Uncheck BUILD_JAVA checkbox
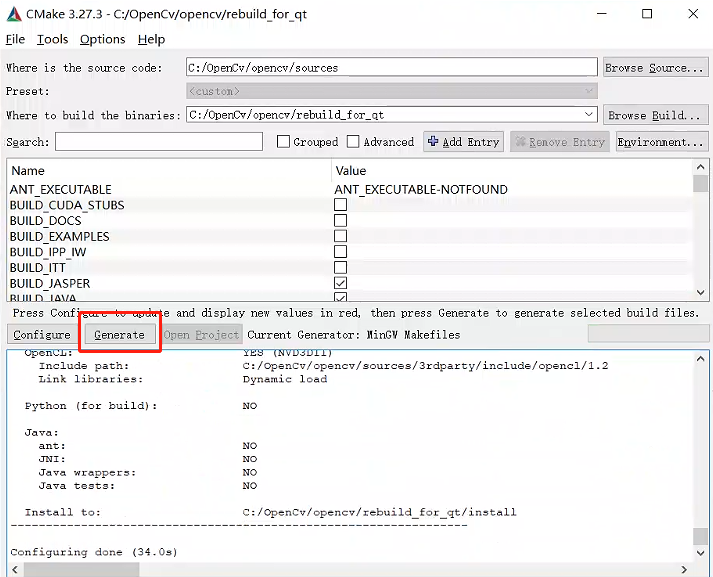The height and width of the screenshot is (577, 713). [x=340, y=297]
